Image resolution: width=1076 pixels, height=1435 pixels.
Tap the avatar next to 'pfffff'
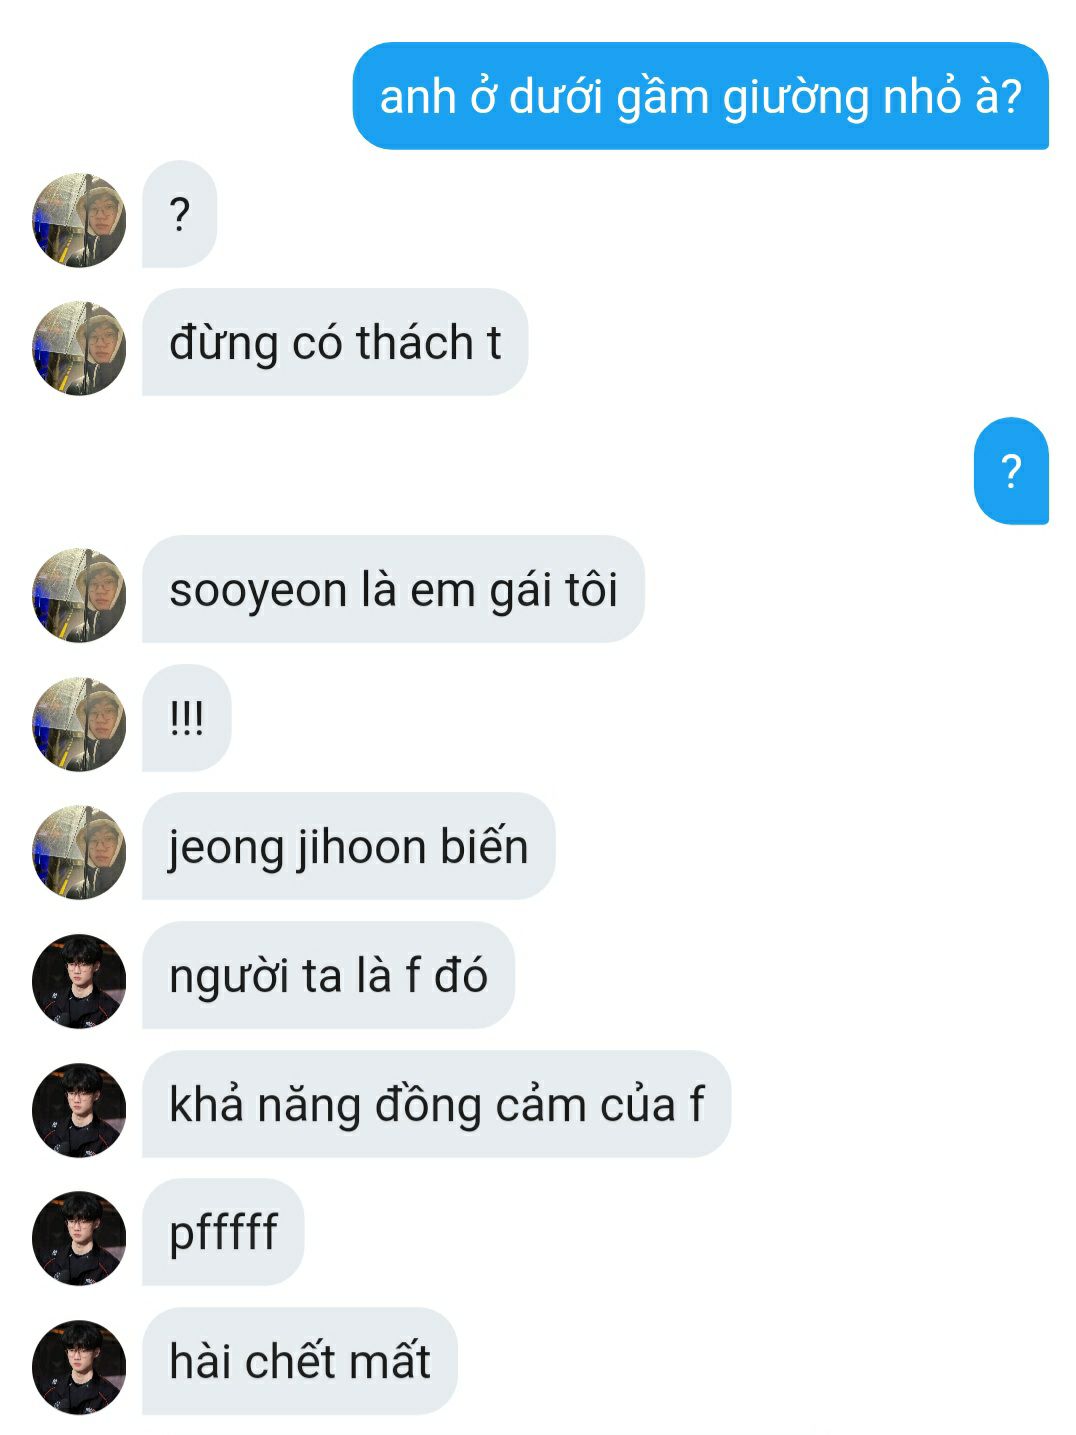(x=79, y=1238)
